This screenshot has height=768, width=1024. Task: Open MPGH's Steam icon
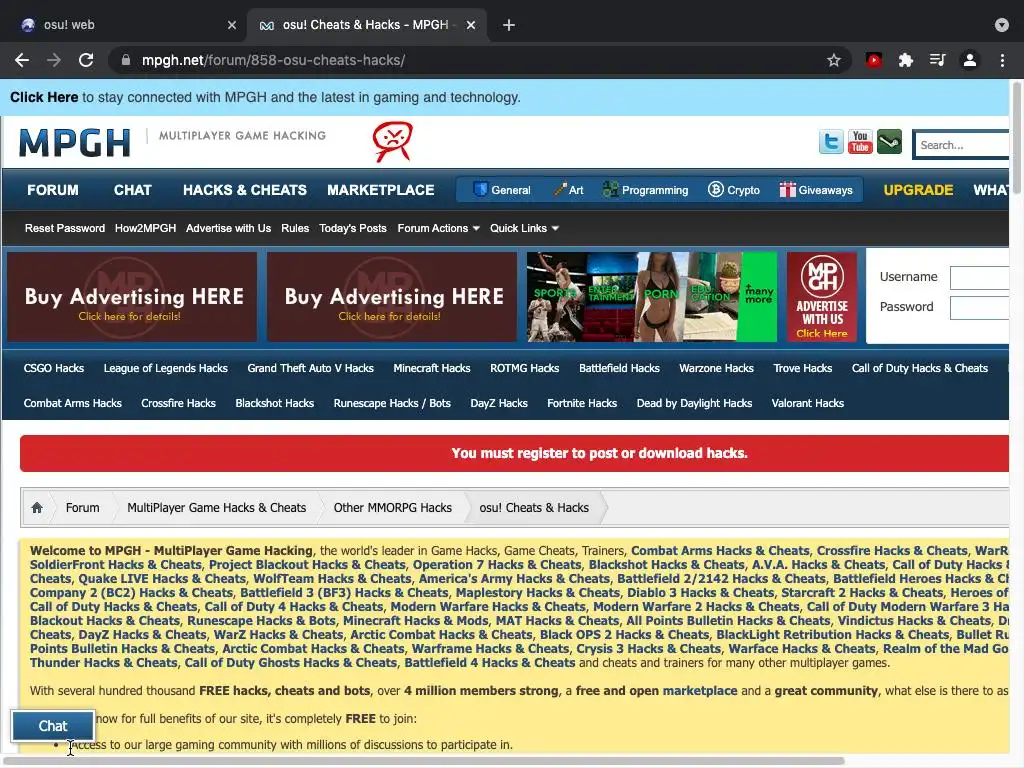(889, 142)
